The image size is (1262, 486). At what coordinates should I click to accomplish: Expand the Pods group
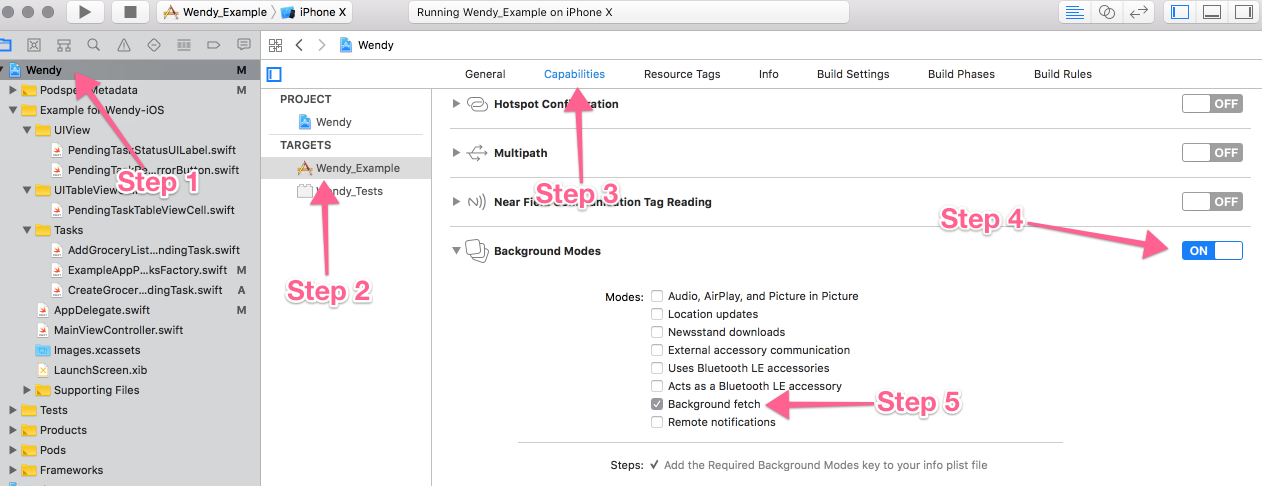point(13,450)
